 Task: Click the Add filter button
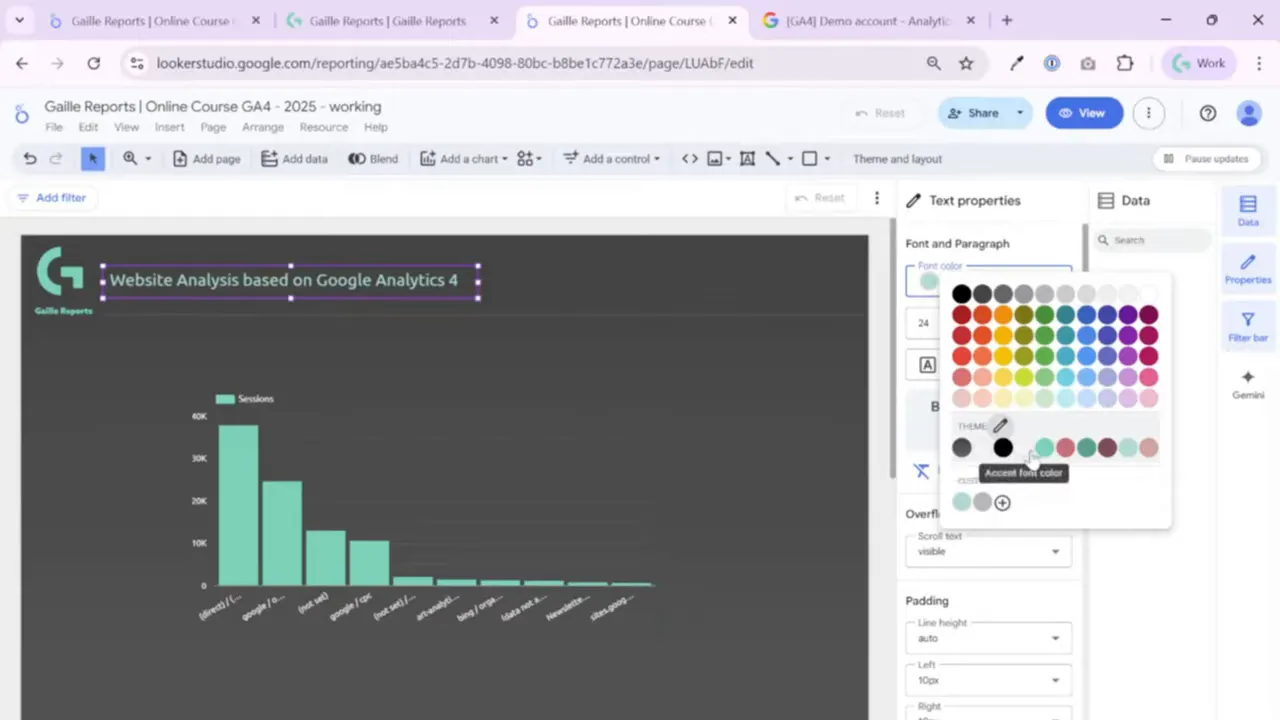(52, 198)
